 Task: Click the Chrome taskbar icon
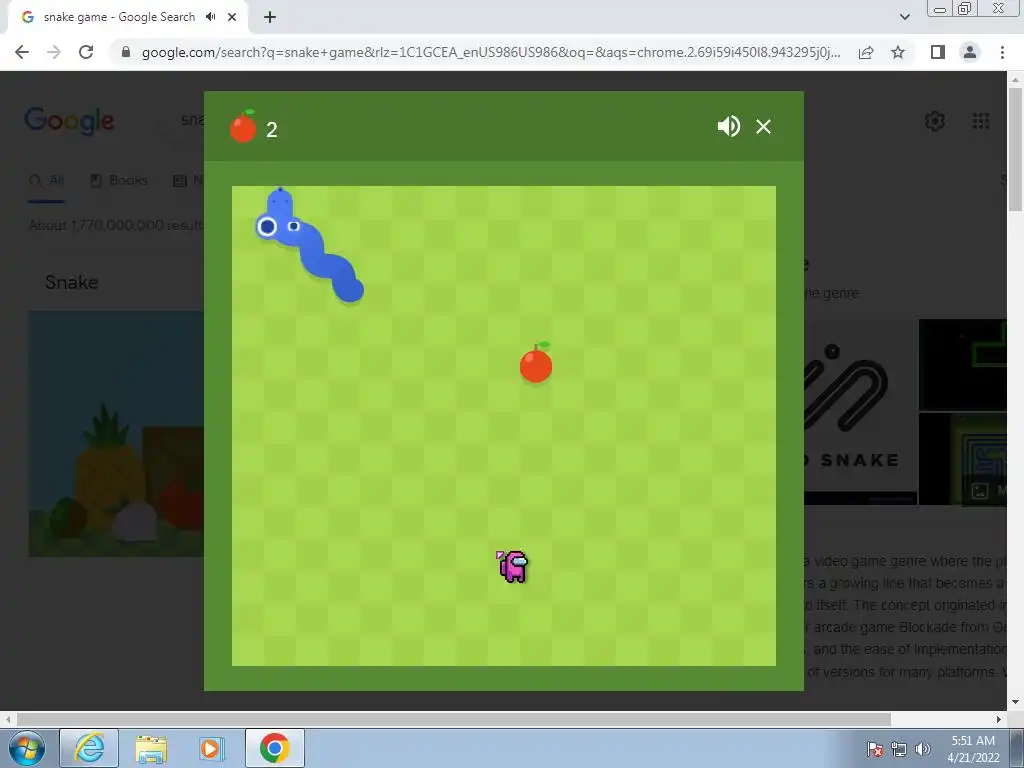tap(275, 748)
